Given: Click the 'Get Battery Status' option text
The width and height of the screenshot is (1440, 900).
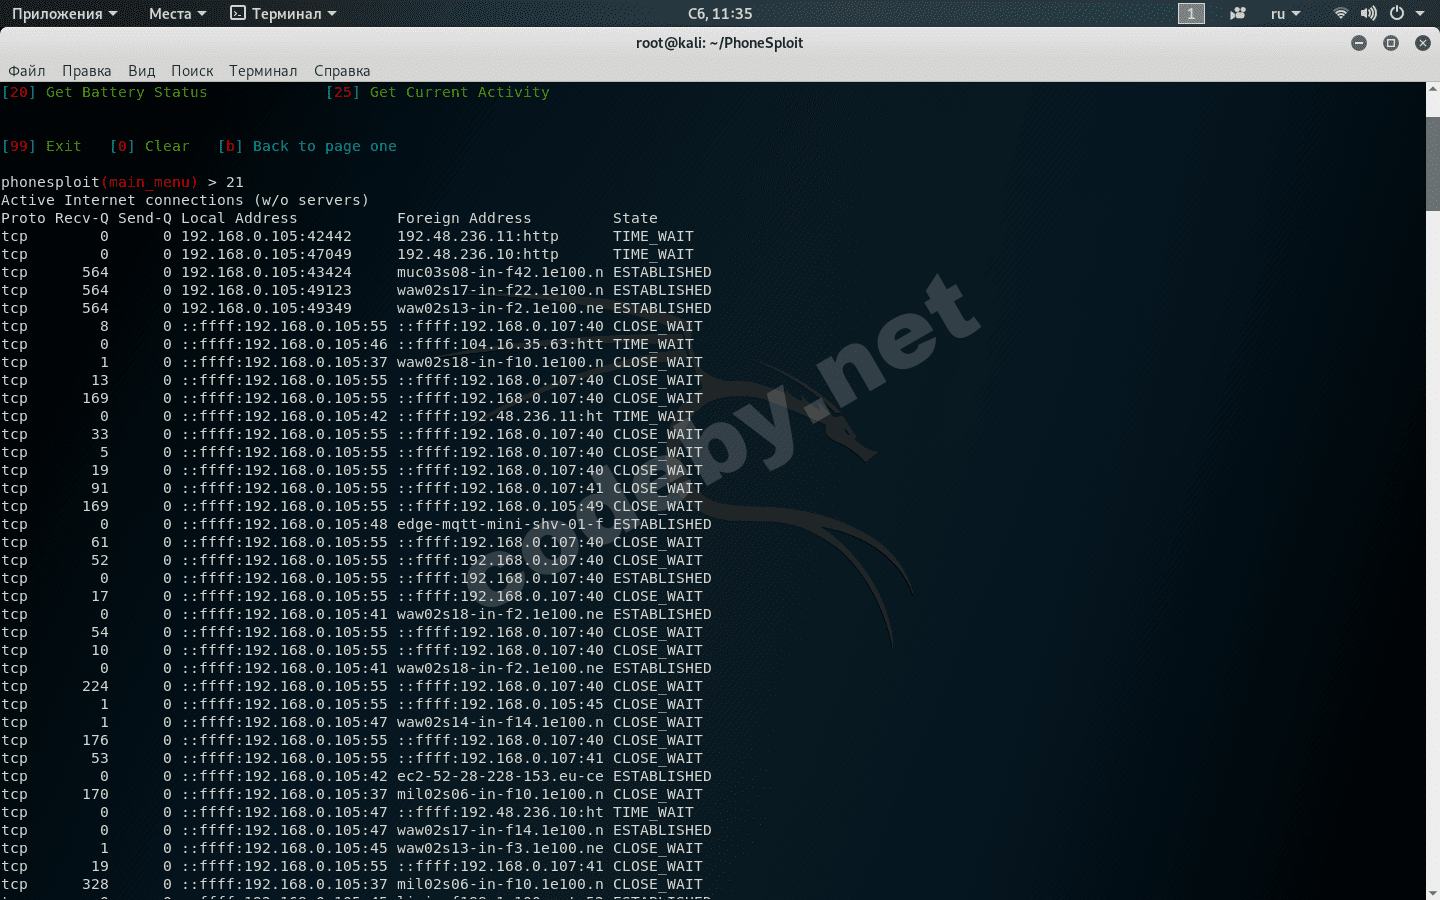Looking at the screenshot, I should coord(127,92).
